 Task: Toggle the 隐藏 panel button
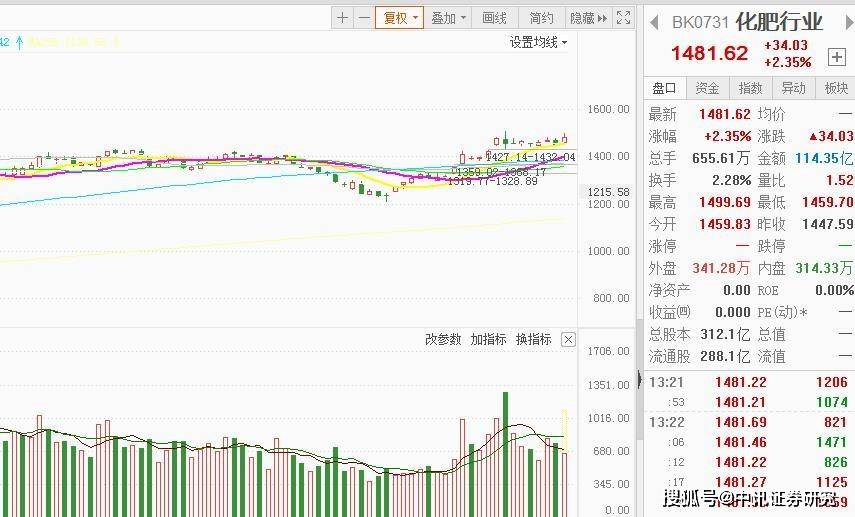[x=588, y=18]
